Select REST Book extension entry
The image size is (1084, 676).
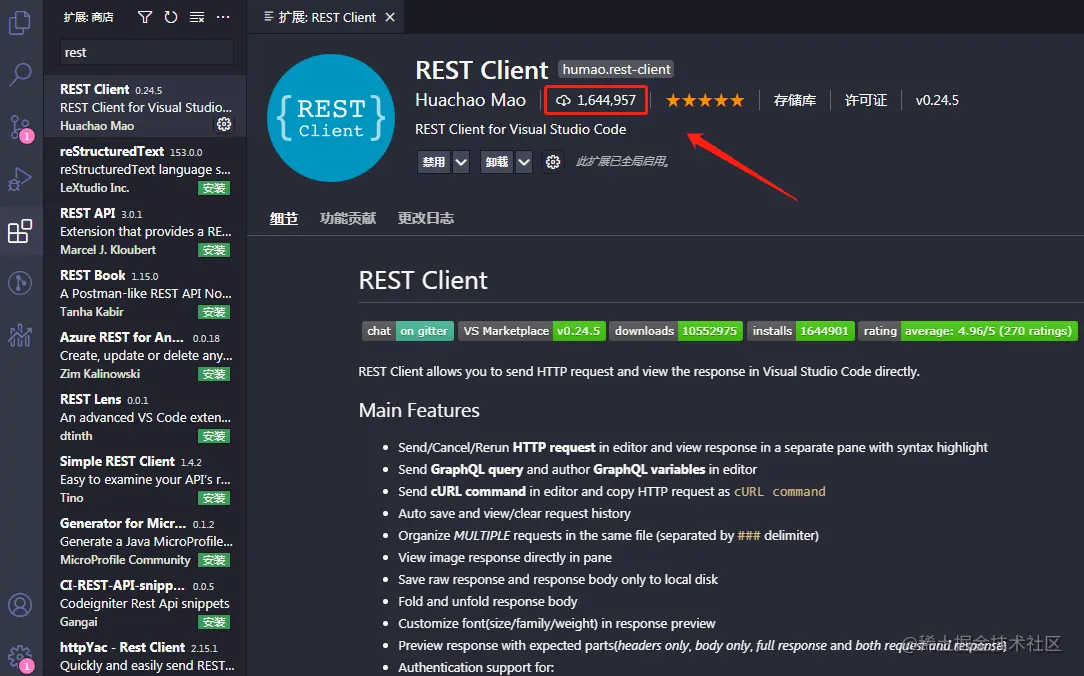[x=145, y=292]
